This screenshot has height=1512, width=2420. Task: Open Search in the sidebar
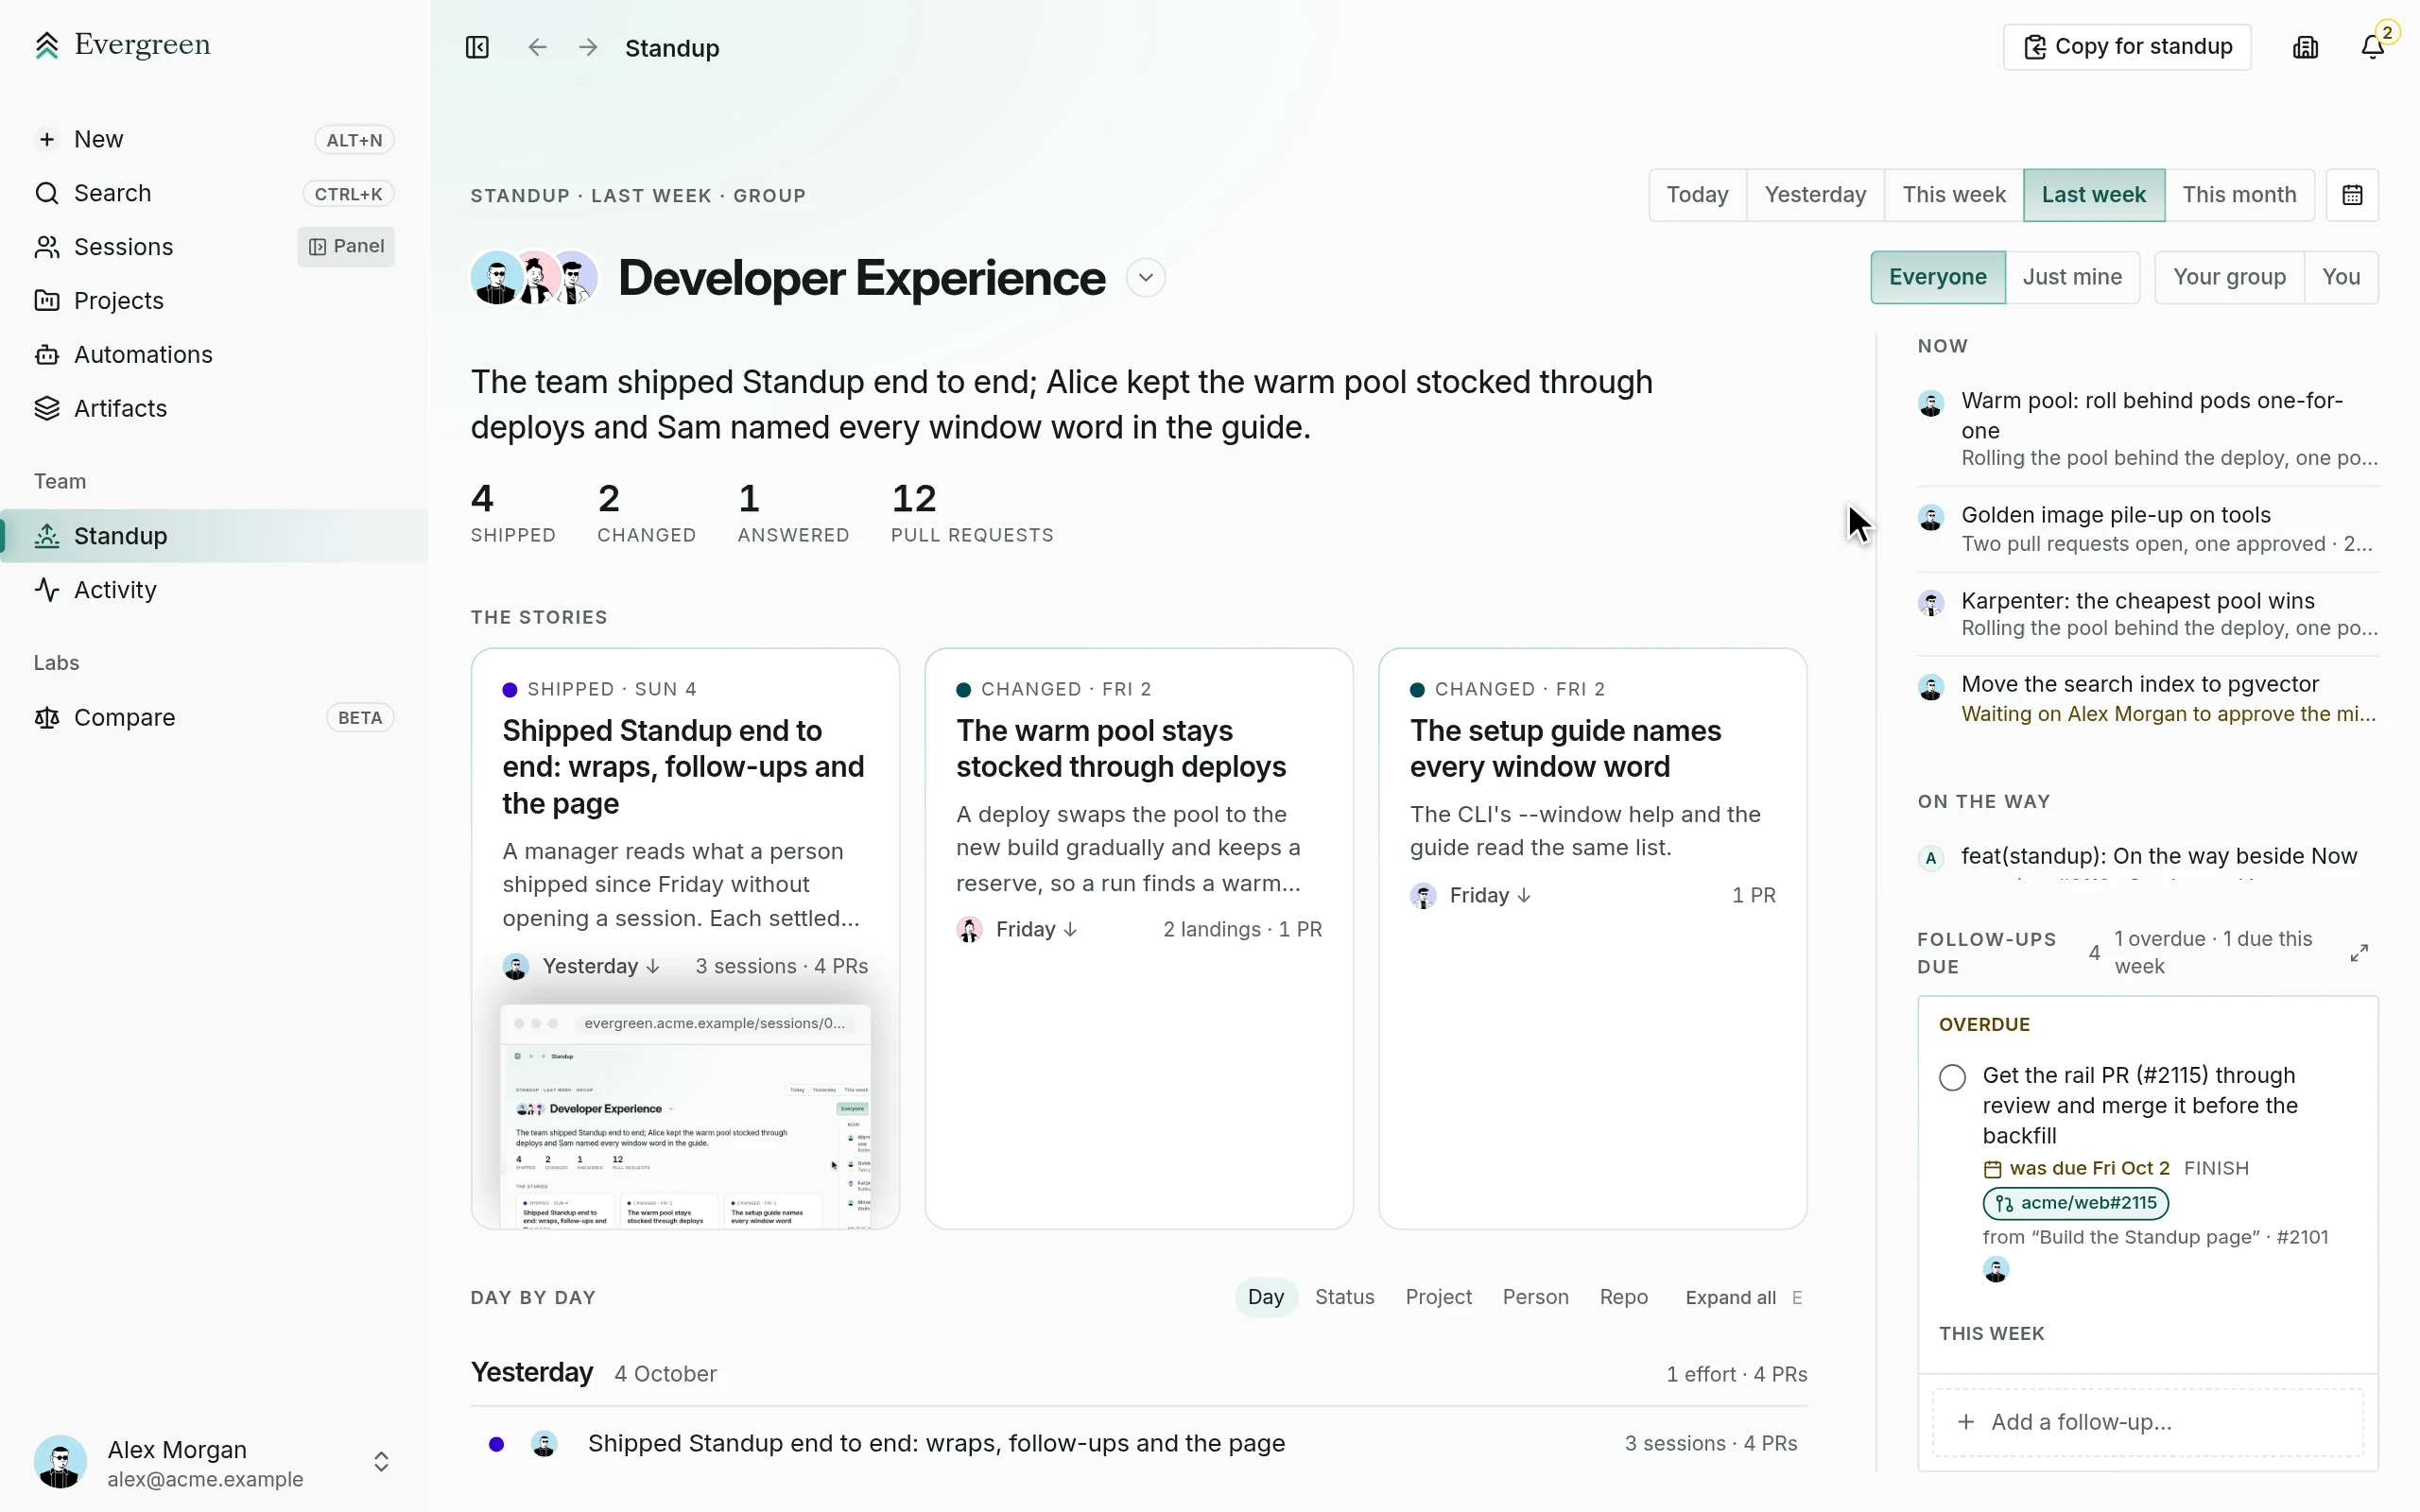(214, 193)
